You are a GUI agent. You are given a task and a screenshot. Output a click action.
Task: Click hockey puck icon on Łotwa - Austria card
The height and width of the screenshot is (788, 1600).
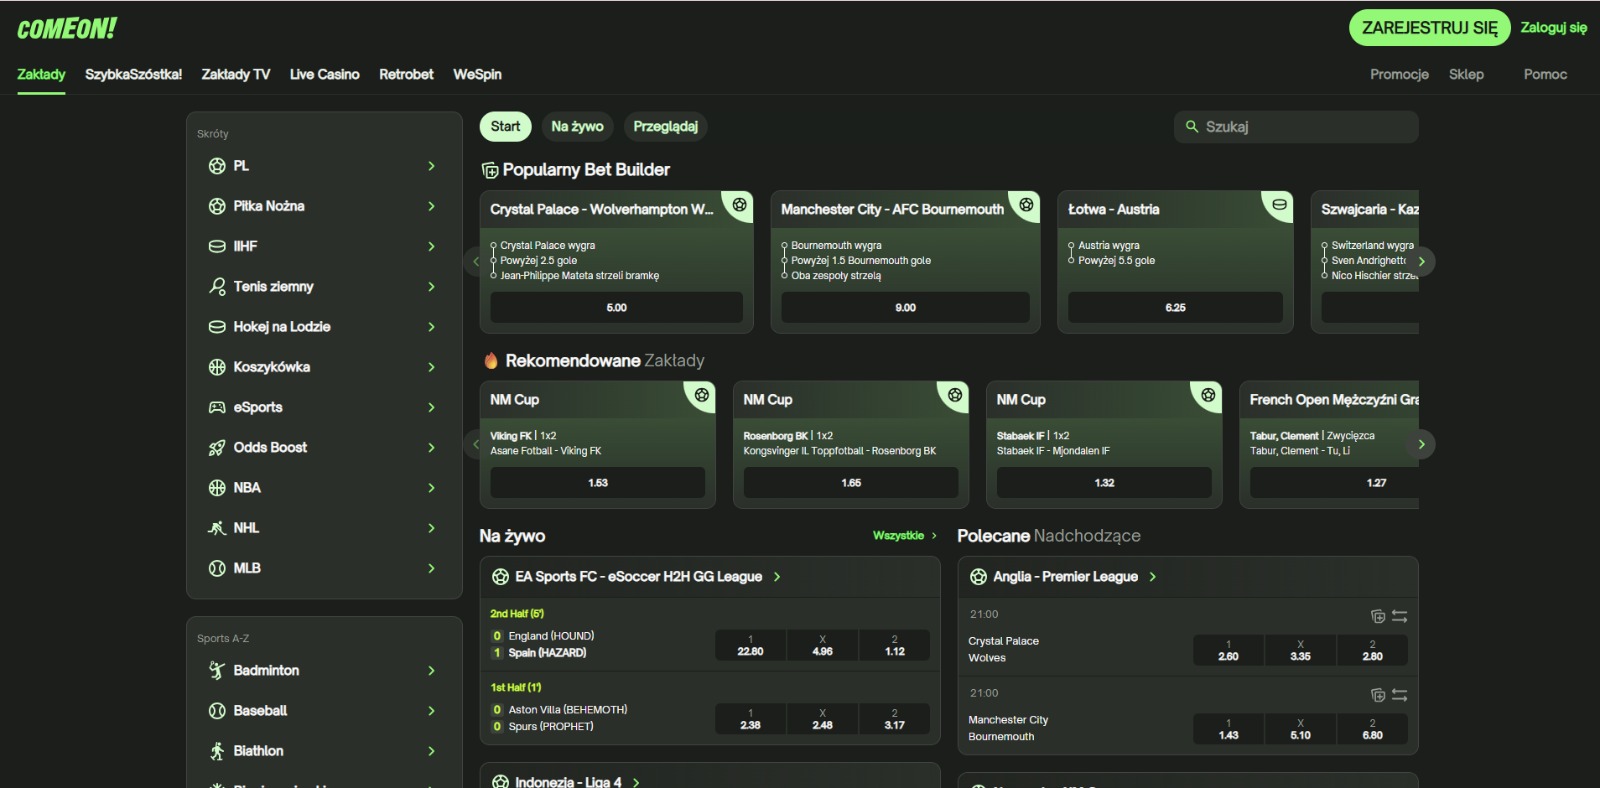coord(1279,205)
